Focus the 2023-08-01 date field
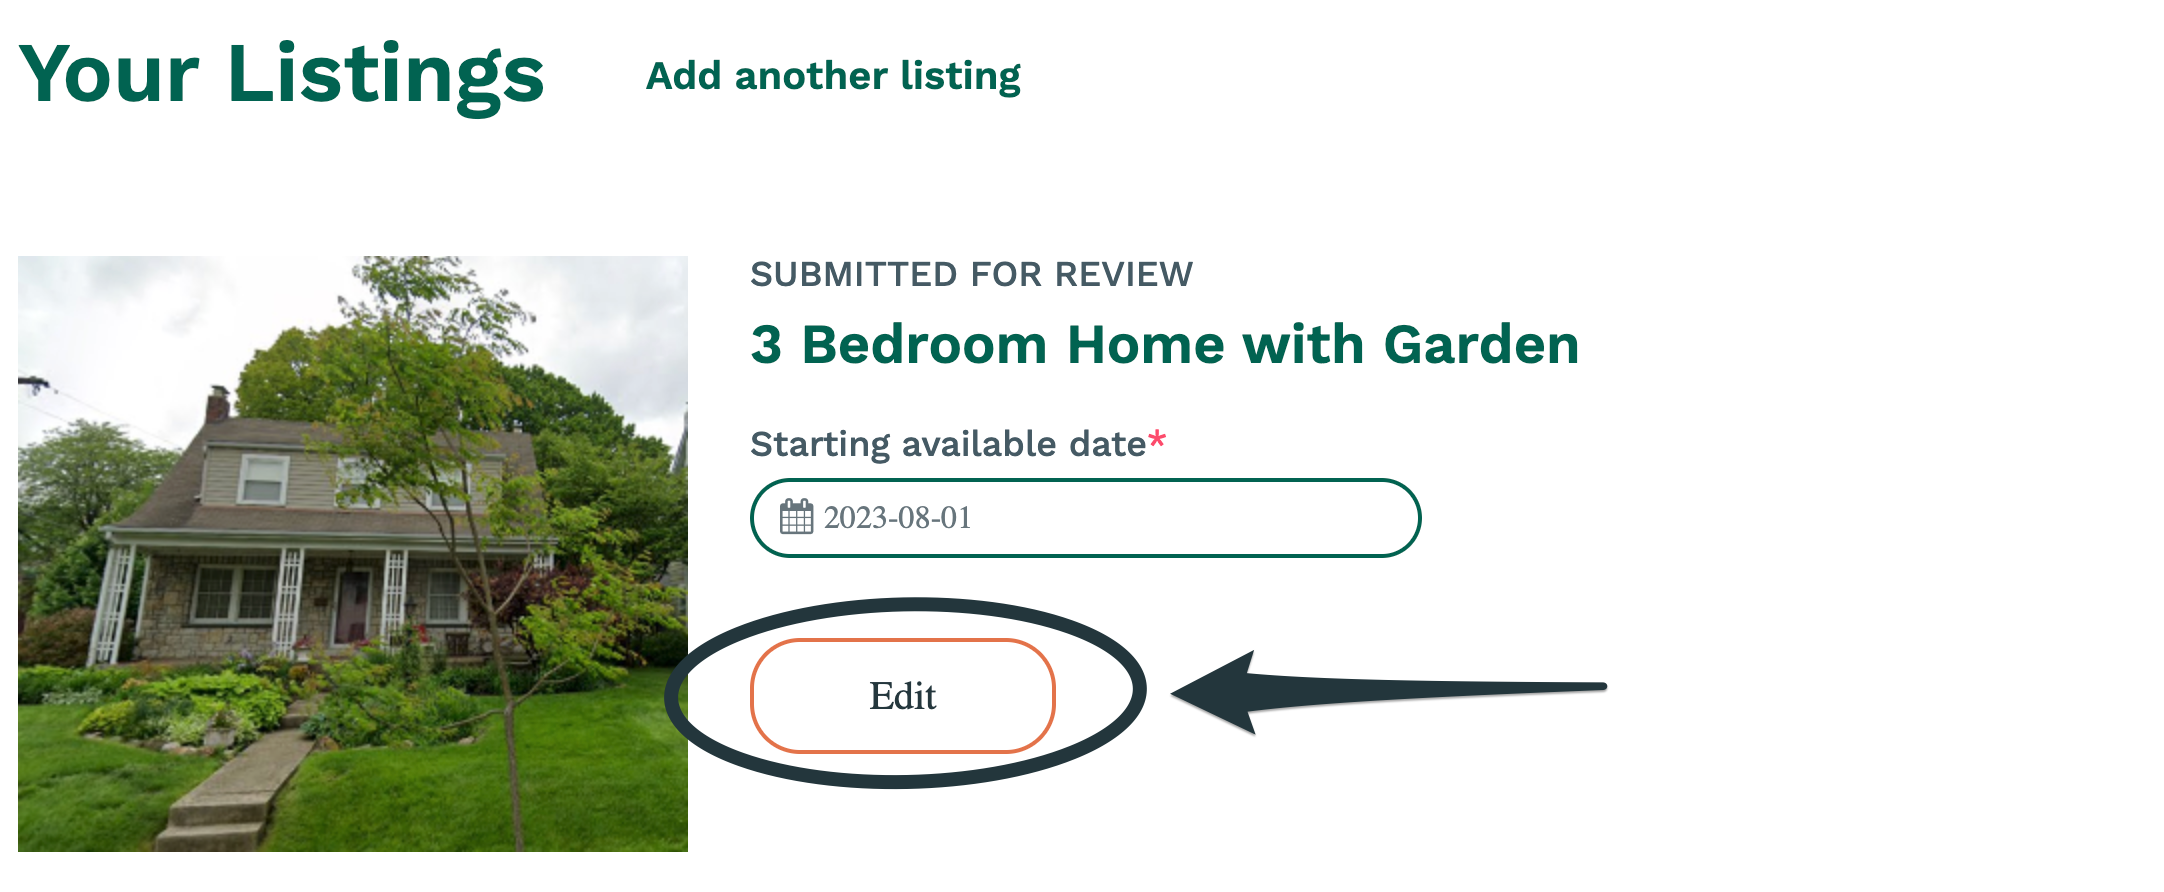The image size is (2164, 892). 1085,518
